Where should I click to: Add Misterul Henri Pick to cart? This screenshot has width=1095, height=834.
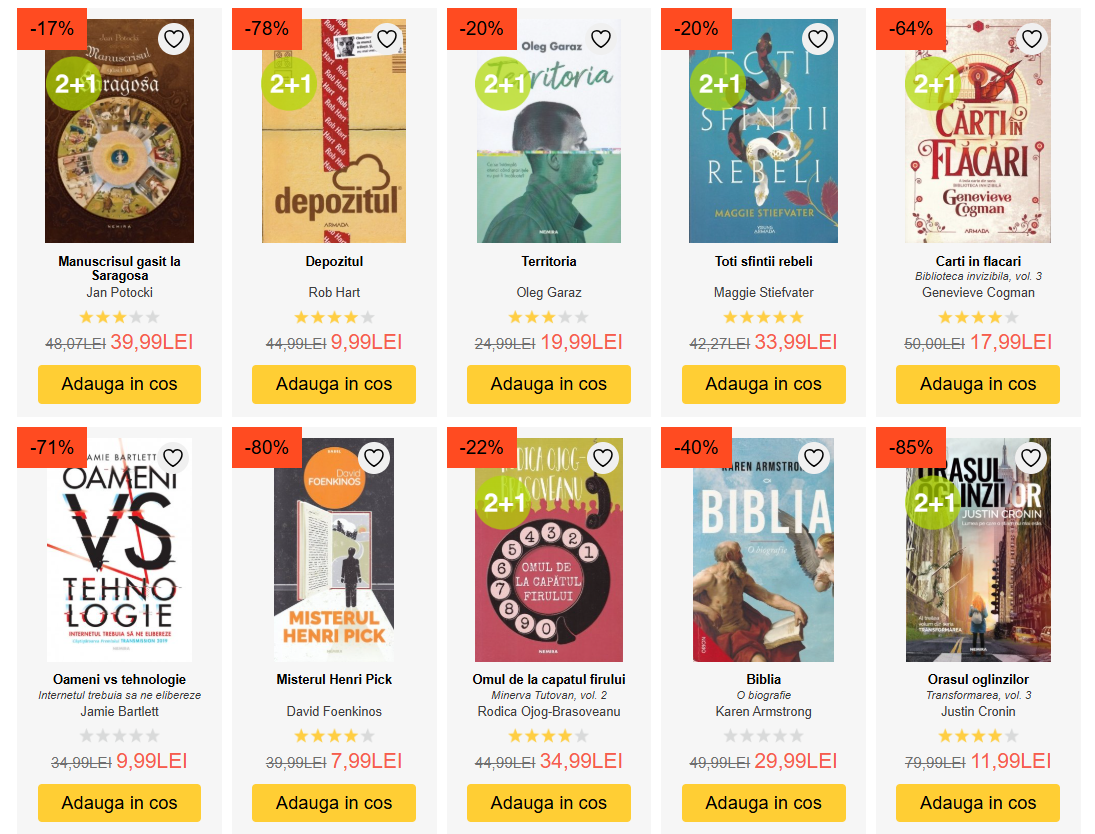click(x=334, y=803)
